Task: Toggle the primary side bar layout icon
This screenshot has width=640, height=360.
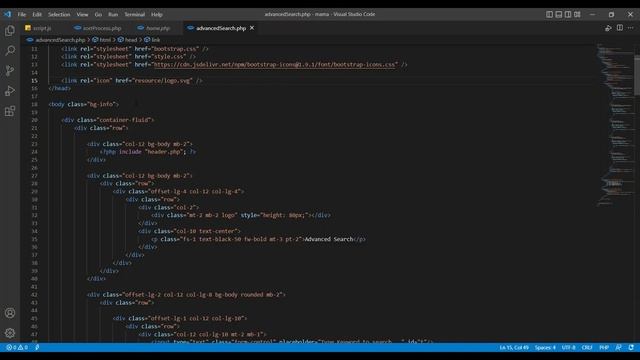Action: coord(549,14)
